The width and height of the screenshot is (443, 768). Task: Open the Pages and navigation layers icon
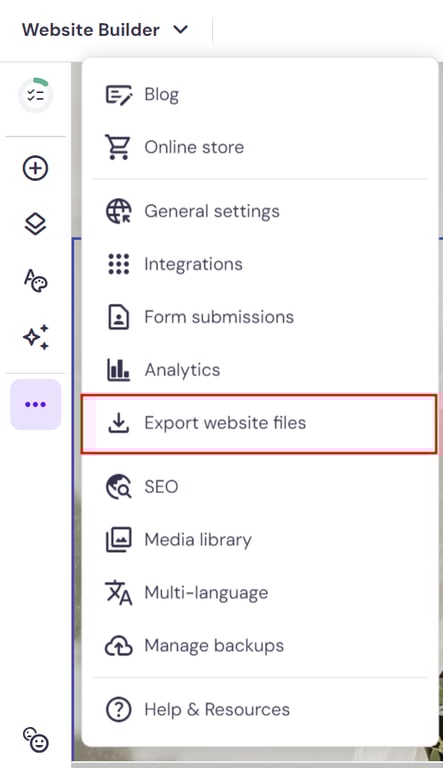(35, 224)
